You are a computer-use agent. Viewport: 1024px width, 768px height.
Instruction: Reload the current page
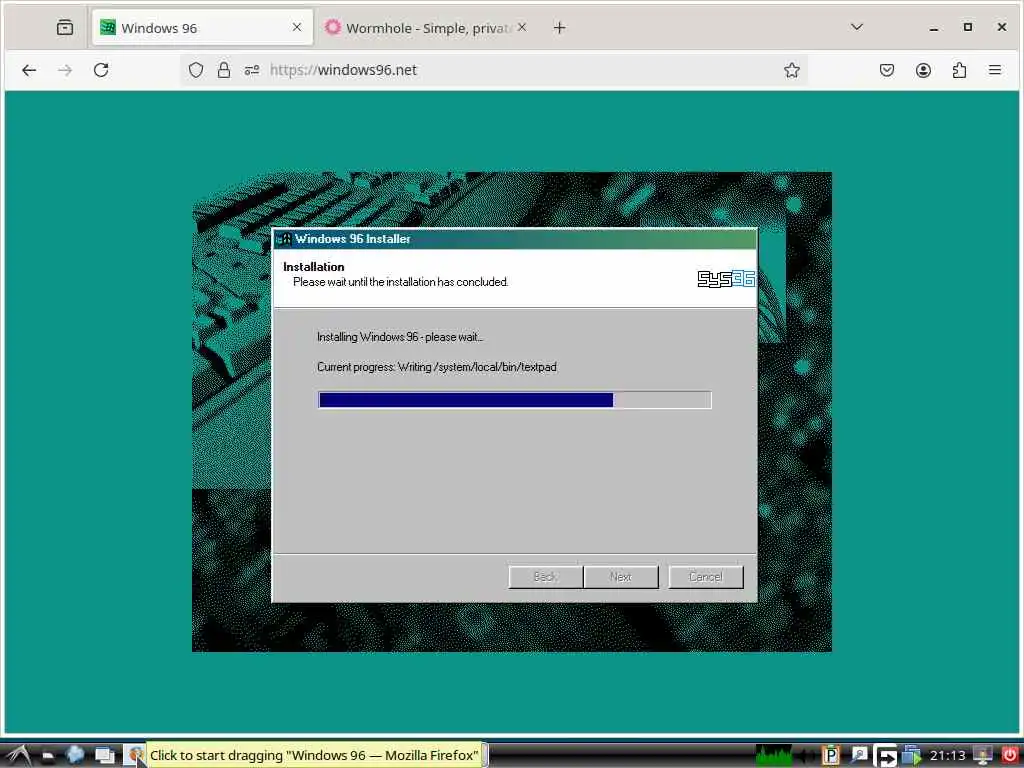coord(101,70)
